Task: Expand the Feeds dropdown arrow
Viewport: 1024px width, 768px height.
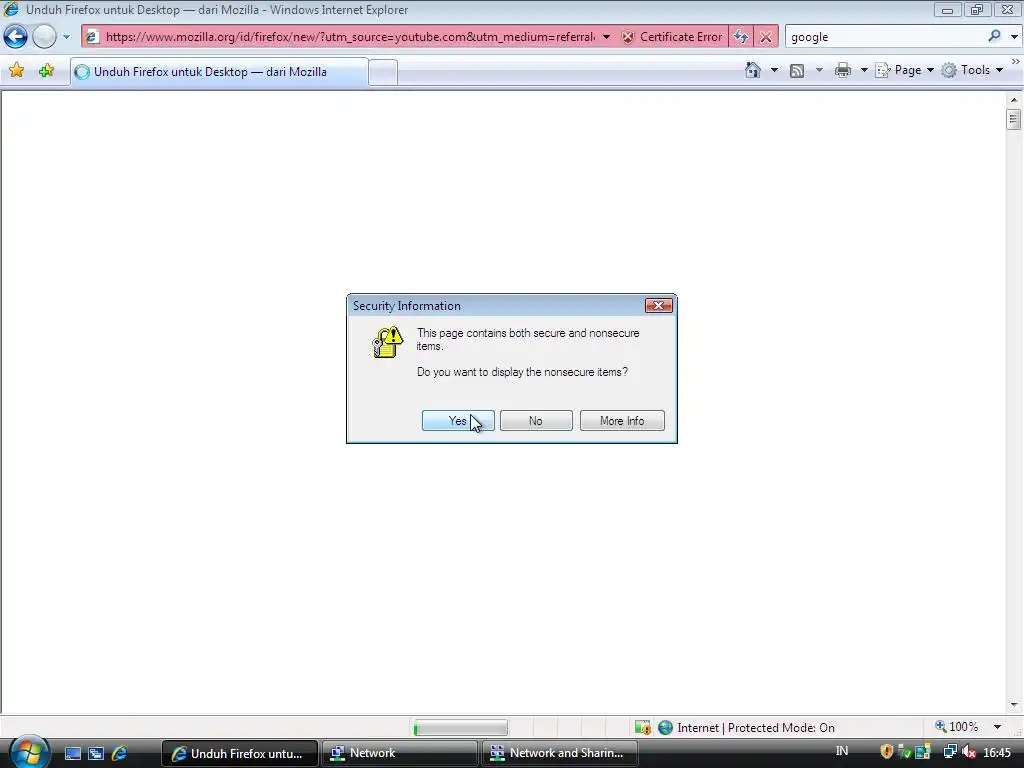Action: coord(819,70)
